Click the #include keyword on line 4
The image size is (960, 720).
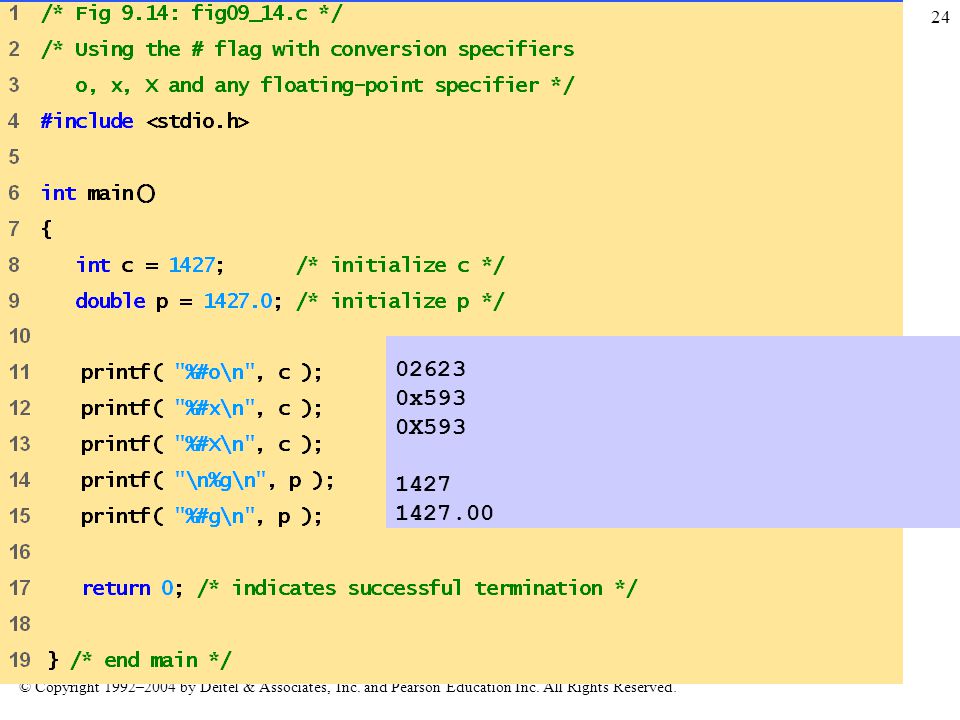coord(87,121)
